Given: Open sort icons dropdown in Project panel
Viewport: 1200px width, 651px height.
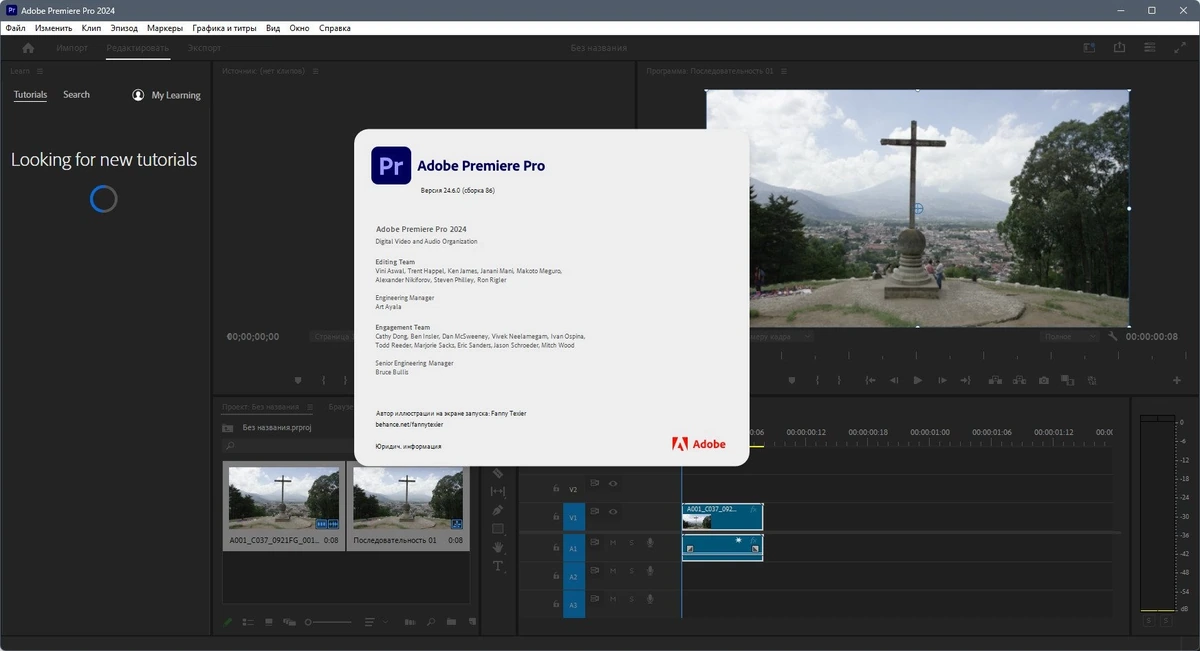Looking at the screenshot, I should tap(375, 622).
